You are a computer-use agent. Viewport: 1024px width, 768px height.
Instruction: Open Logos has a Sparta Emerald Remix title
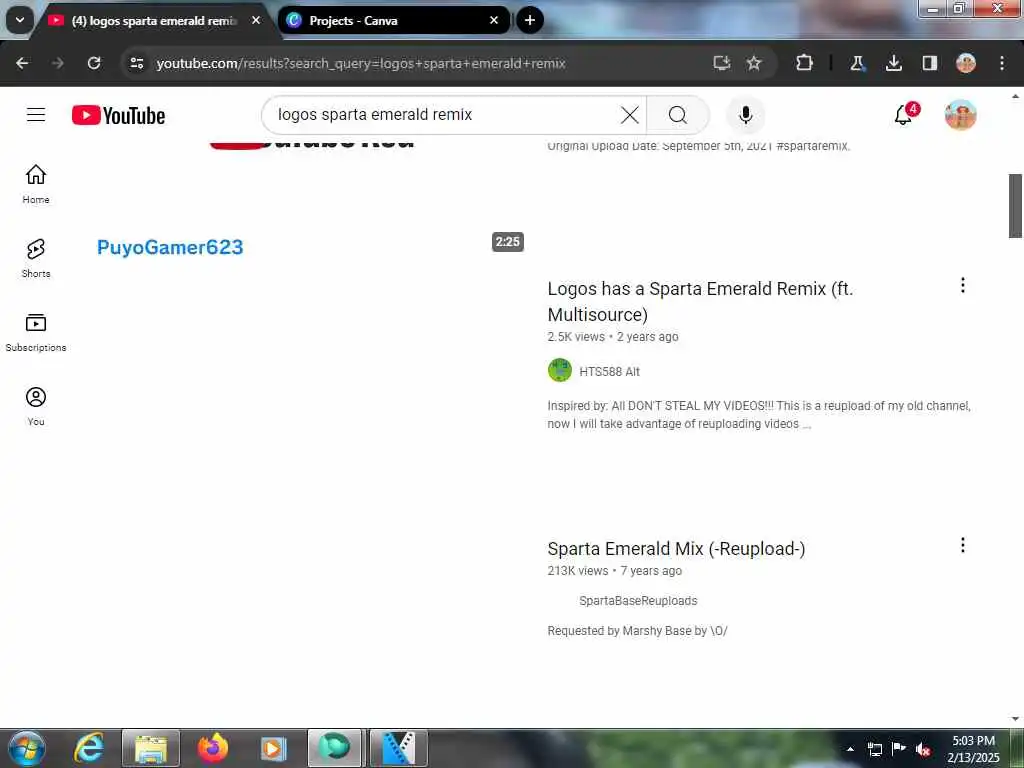point(700,301)
